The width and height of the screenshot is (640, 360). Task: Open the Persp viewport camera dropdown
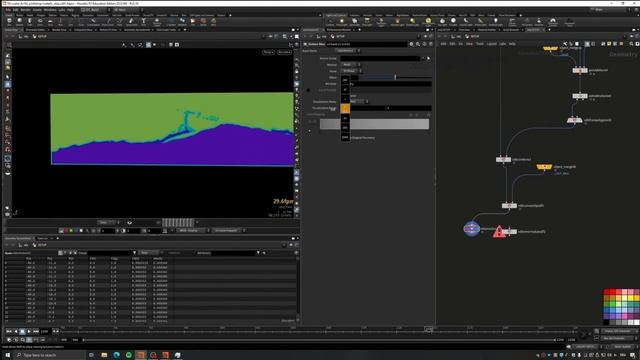(x=268, y=52)
